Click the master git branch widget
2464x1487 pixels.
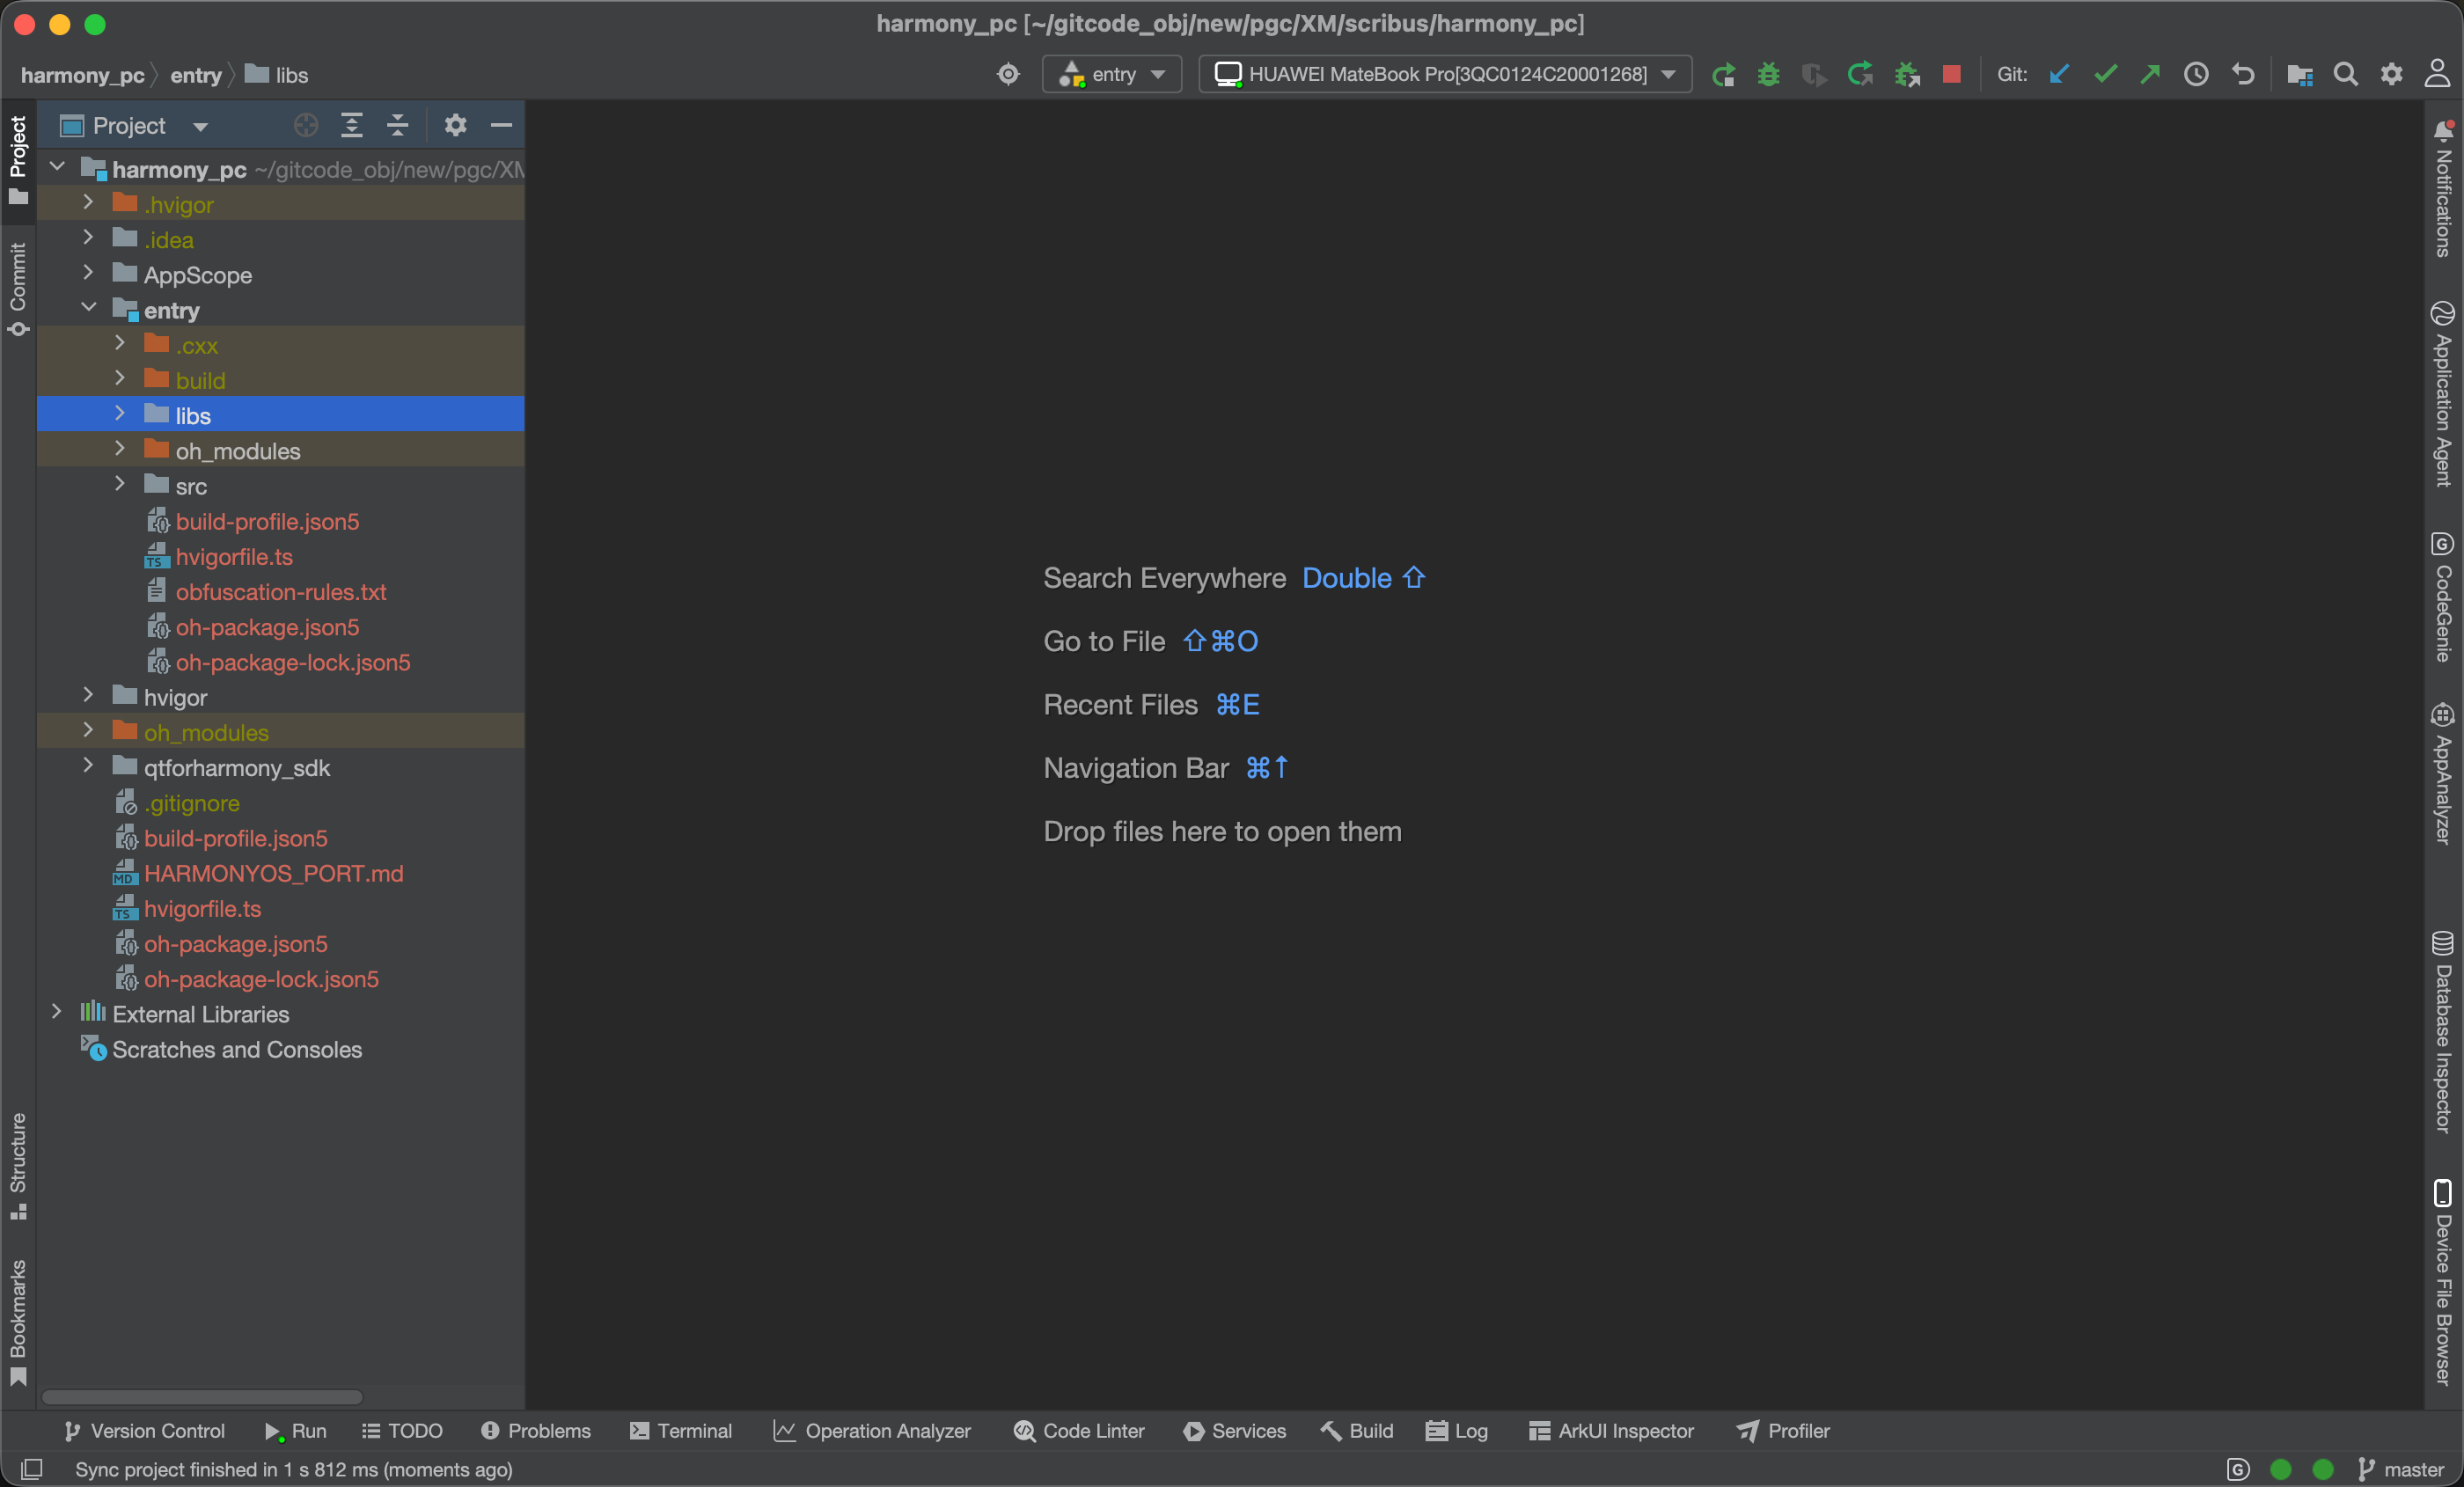(2401, 1469)
